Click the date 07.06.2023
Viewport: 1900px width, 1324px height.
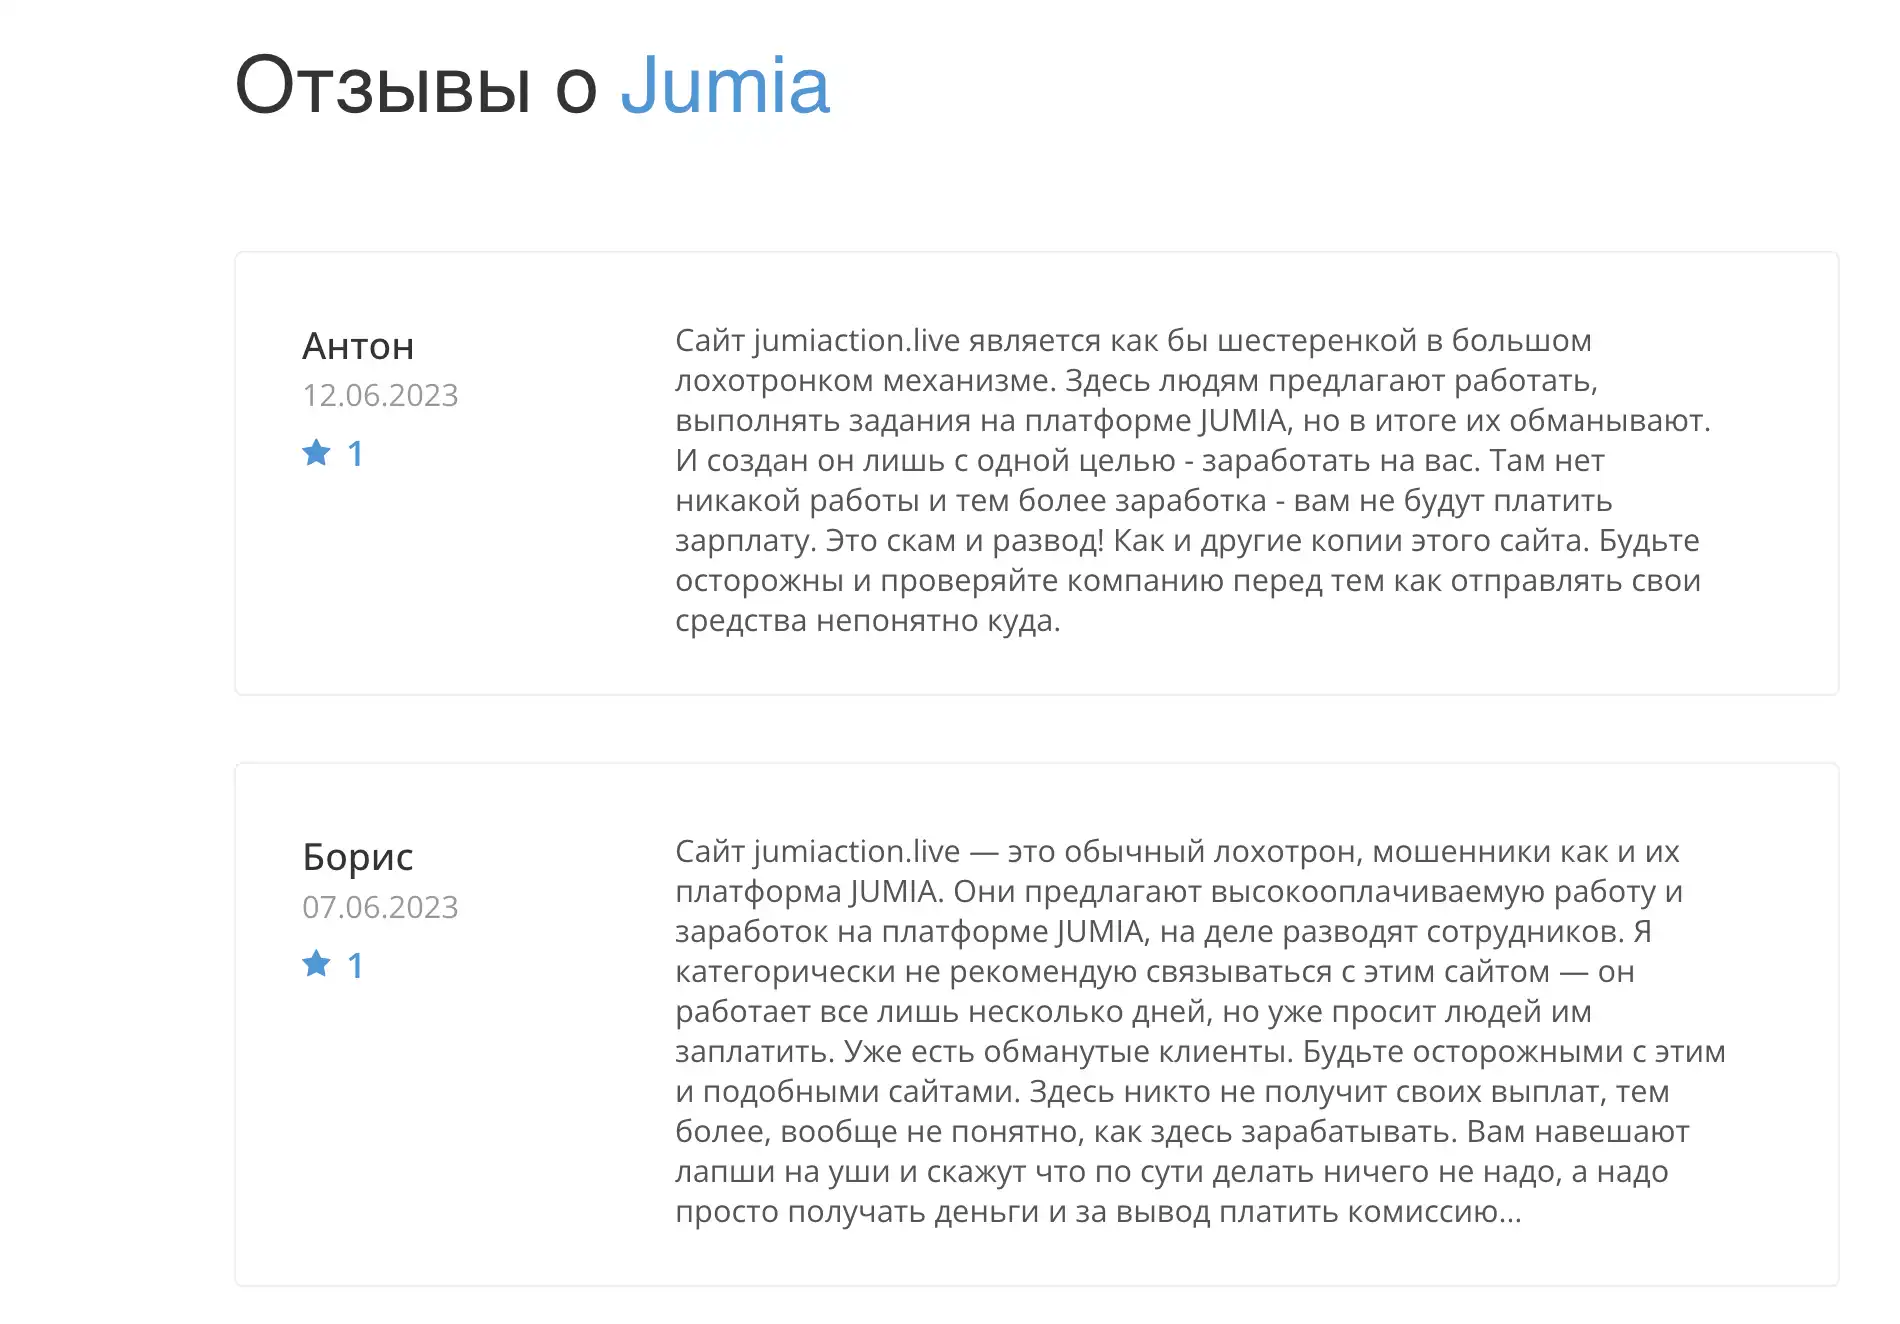click(x=380, y=907)
